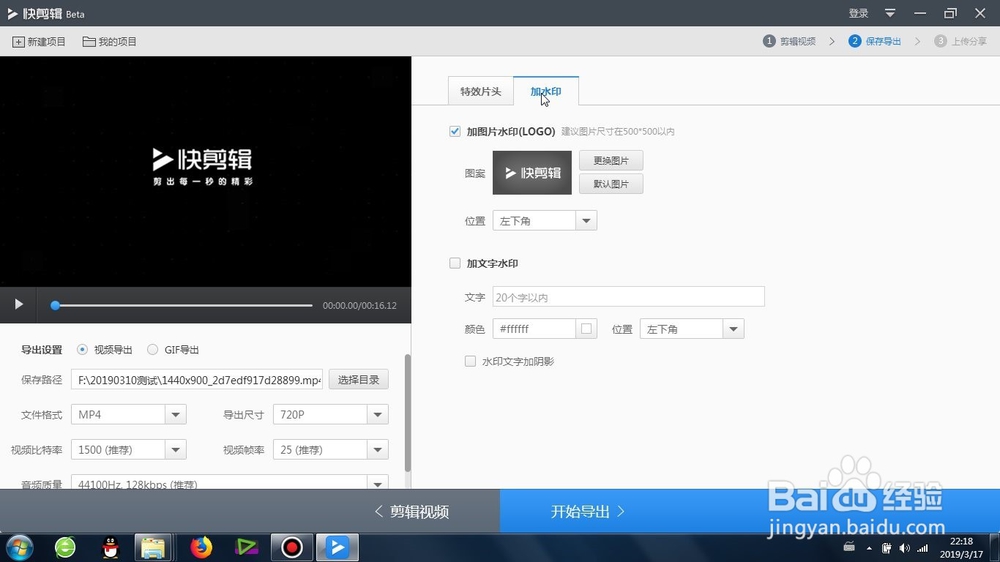Toggle 加图片水印(LOGO) checkbox
Screen dimensions: 1000x562
455,131
